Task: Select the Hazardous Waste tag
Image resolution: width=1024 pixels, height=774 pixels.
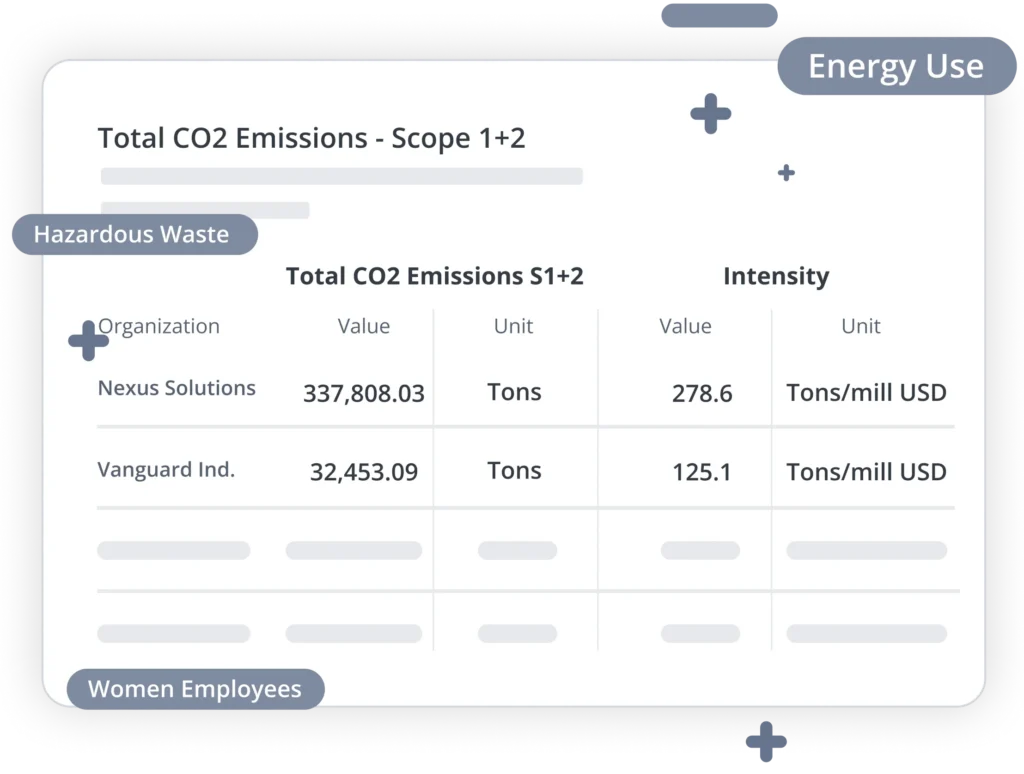Action: pyautogui.click(x=135, y=234)
